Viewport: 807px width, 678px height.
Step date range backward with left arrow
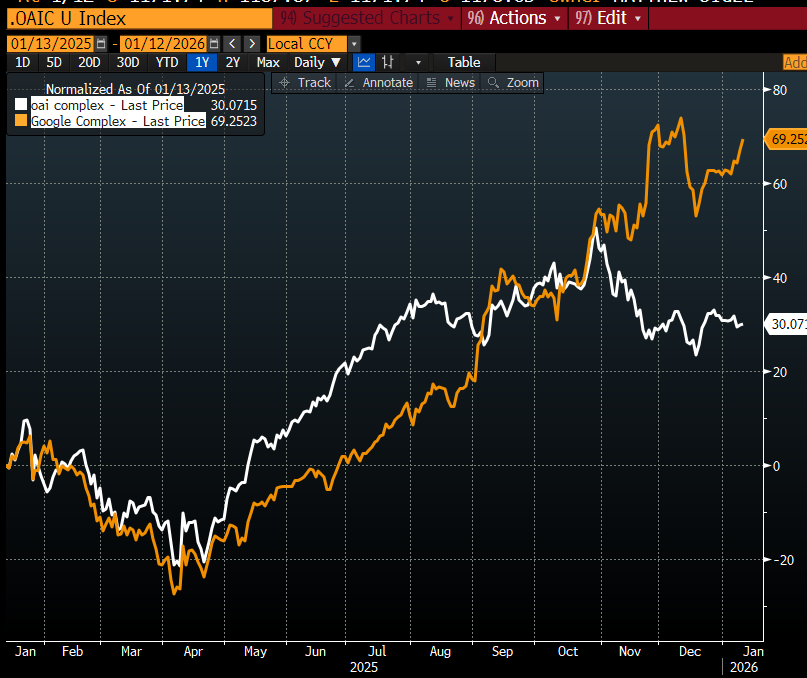(x=232, y=44)
